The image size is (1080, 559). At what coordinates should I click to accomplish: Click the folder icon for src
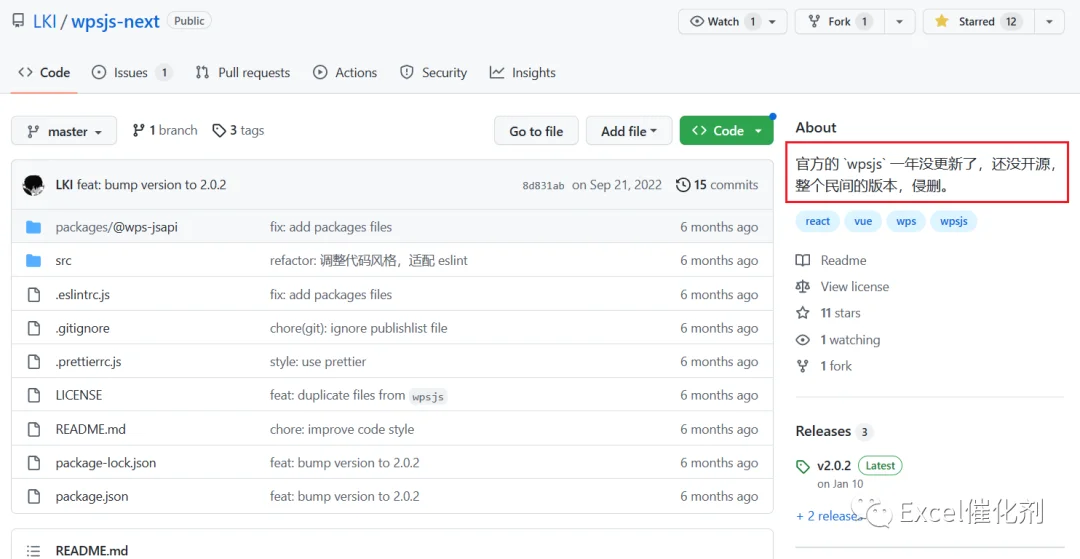tap(33, 261)
